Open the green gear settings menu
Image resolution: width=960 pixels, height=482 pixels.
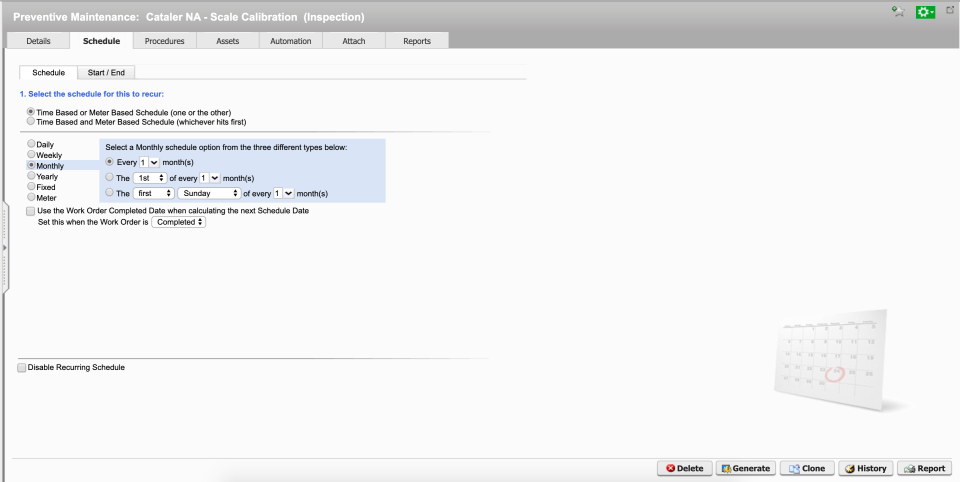(925, 12)
